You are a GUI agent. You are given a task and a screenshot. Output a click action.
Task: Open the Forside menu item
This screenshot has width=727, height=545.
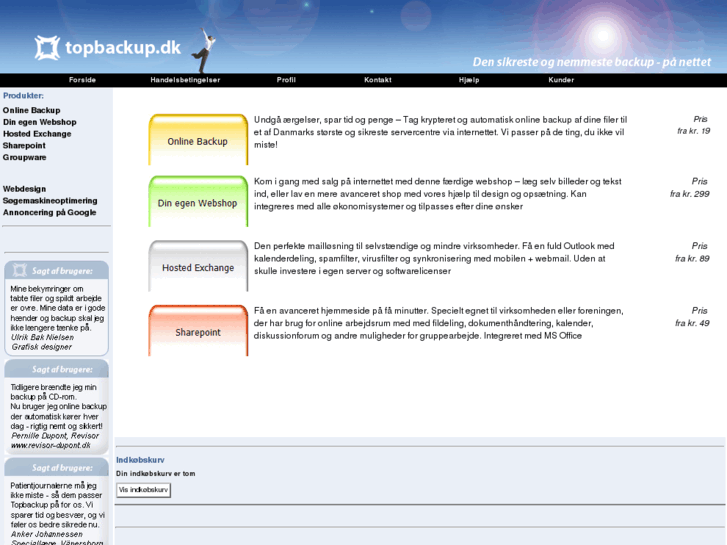(83, 80)
